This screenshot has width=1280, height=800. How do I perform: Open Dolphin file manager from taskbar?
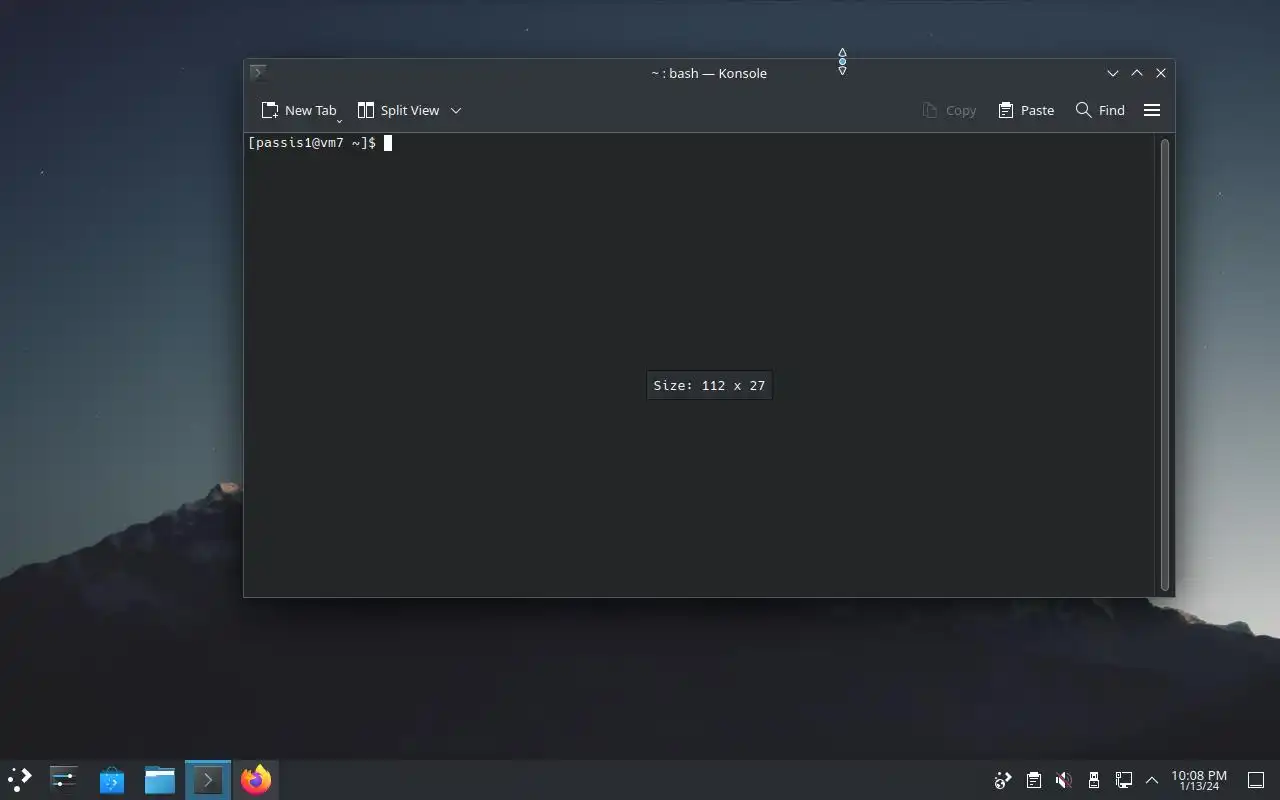[x=160, y=779]
